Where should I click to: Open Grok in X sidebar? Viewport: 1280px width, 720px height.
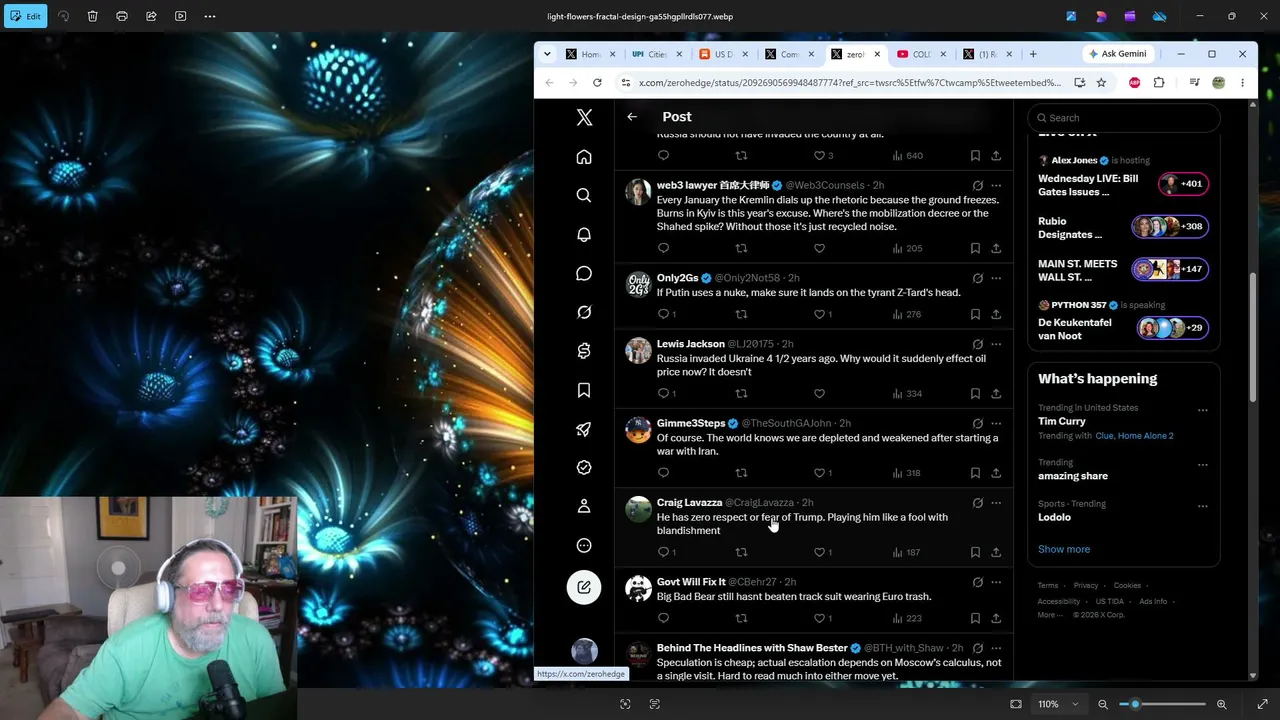pos(584,313)
